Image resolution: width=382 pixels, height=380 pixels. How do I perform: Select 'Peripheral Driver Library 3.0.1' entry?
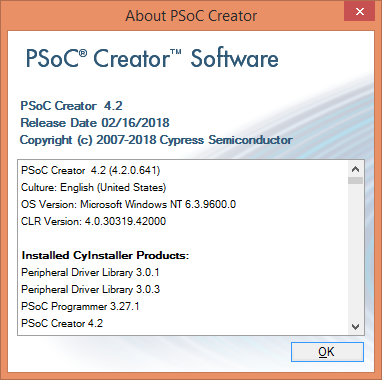click(x=90, y=272)
